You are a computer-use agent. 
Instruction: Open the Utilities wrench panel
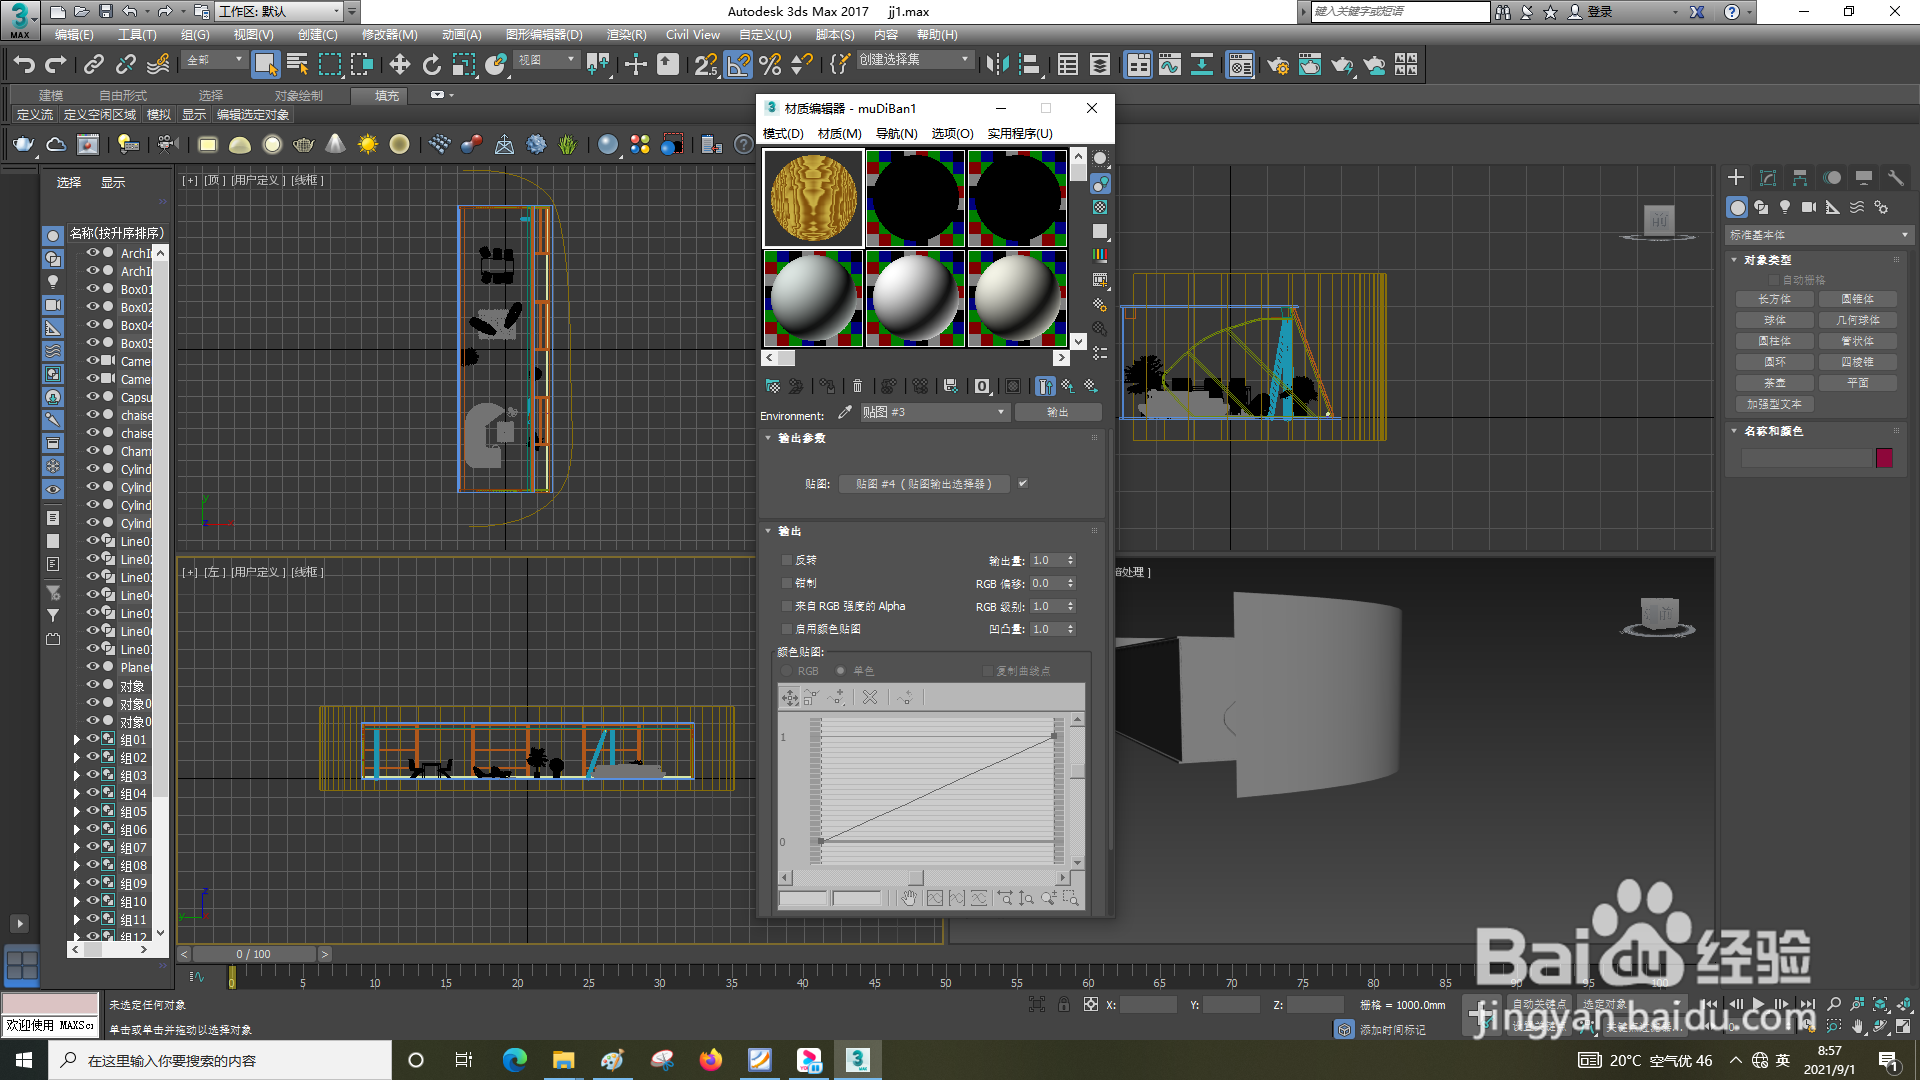[x=1895, y=178]
